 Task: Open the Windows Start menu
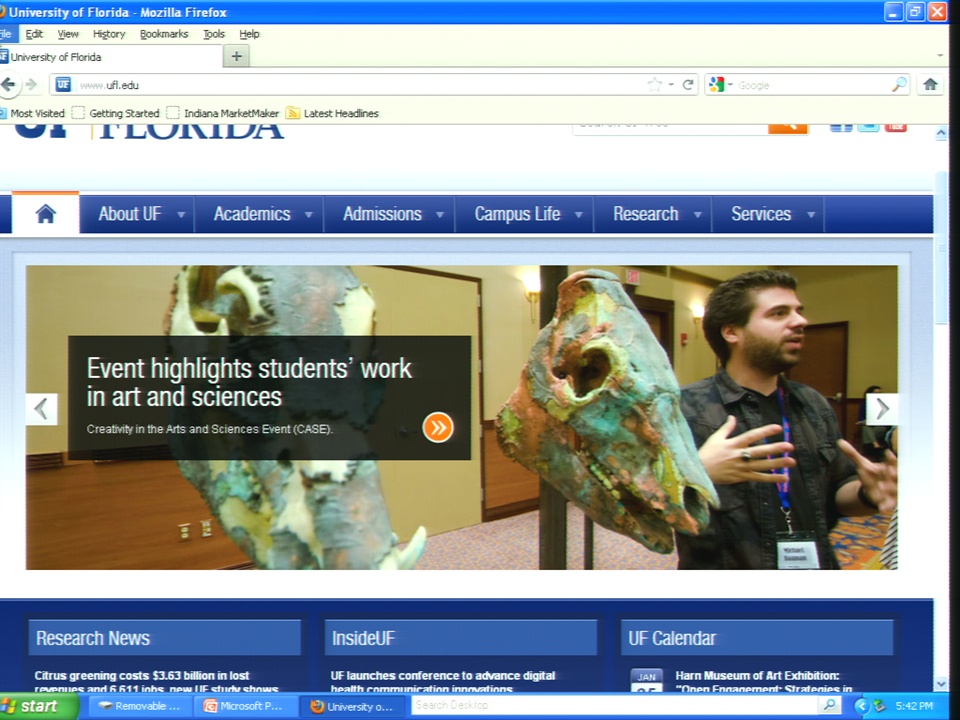point(39,706)
